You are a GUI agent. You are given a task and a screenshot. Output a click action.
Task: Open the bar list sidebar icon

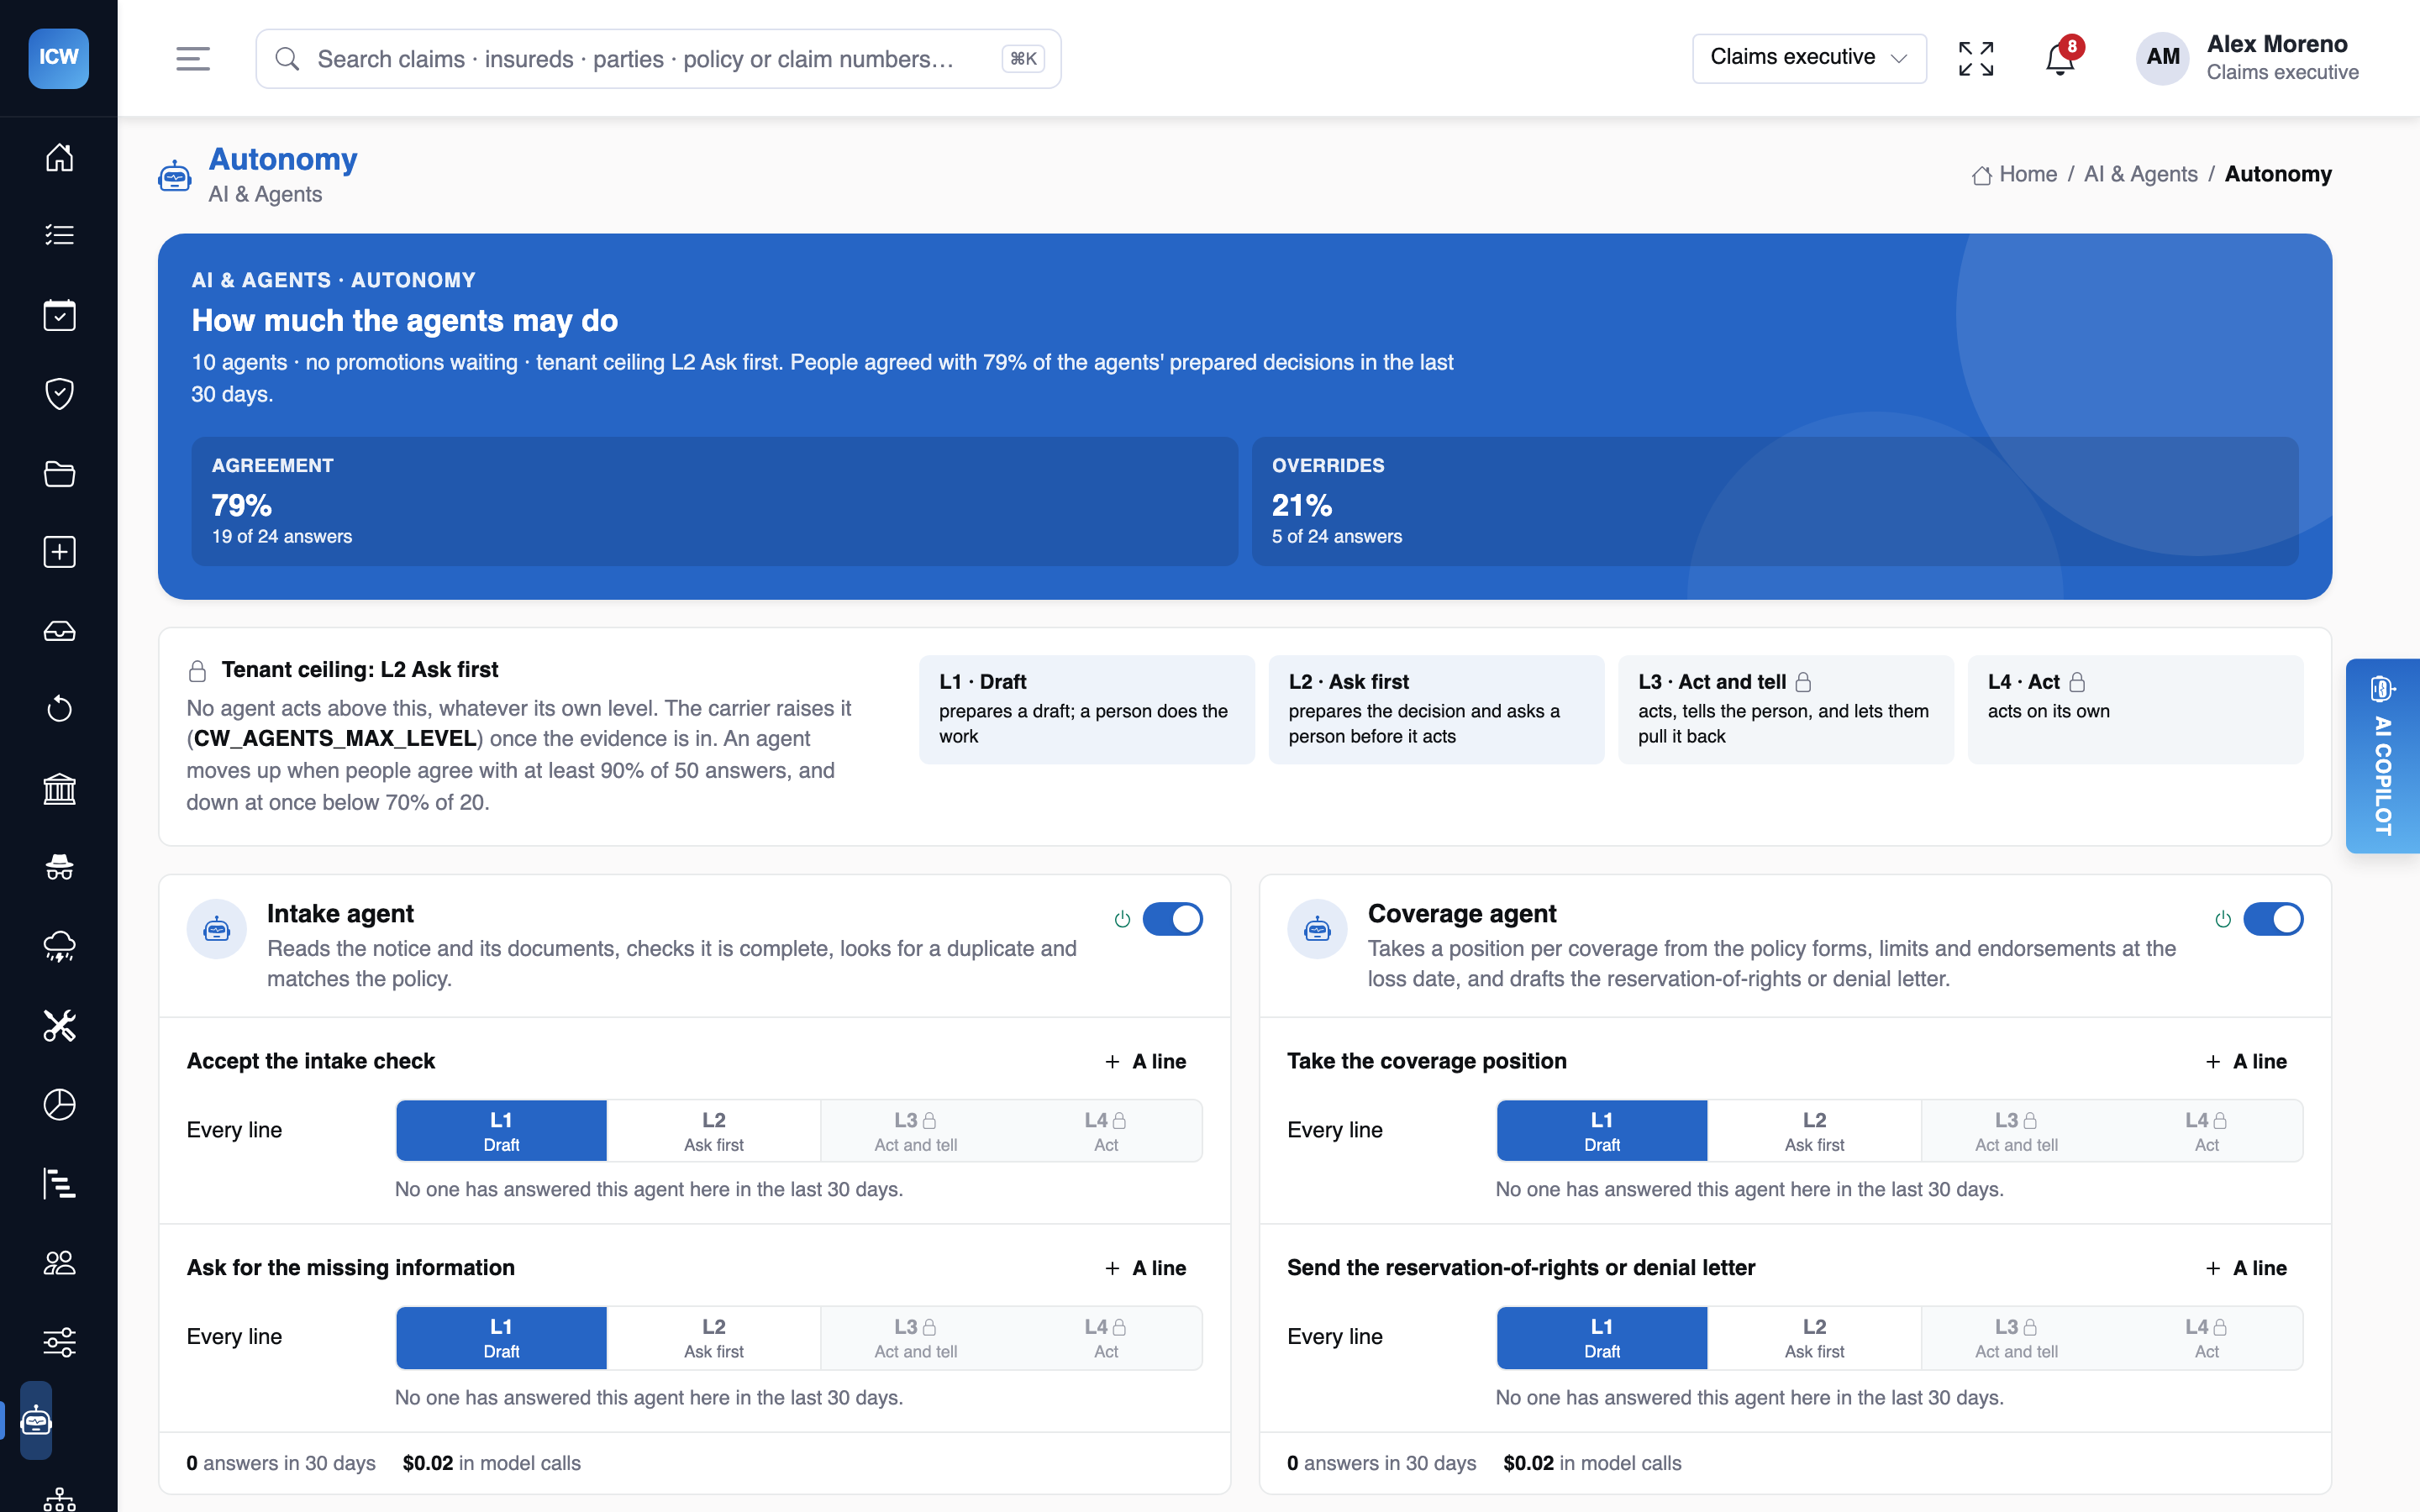(59, 1183)
